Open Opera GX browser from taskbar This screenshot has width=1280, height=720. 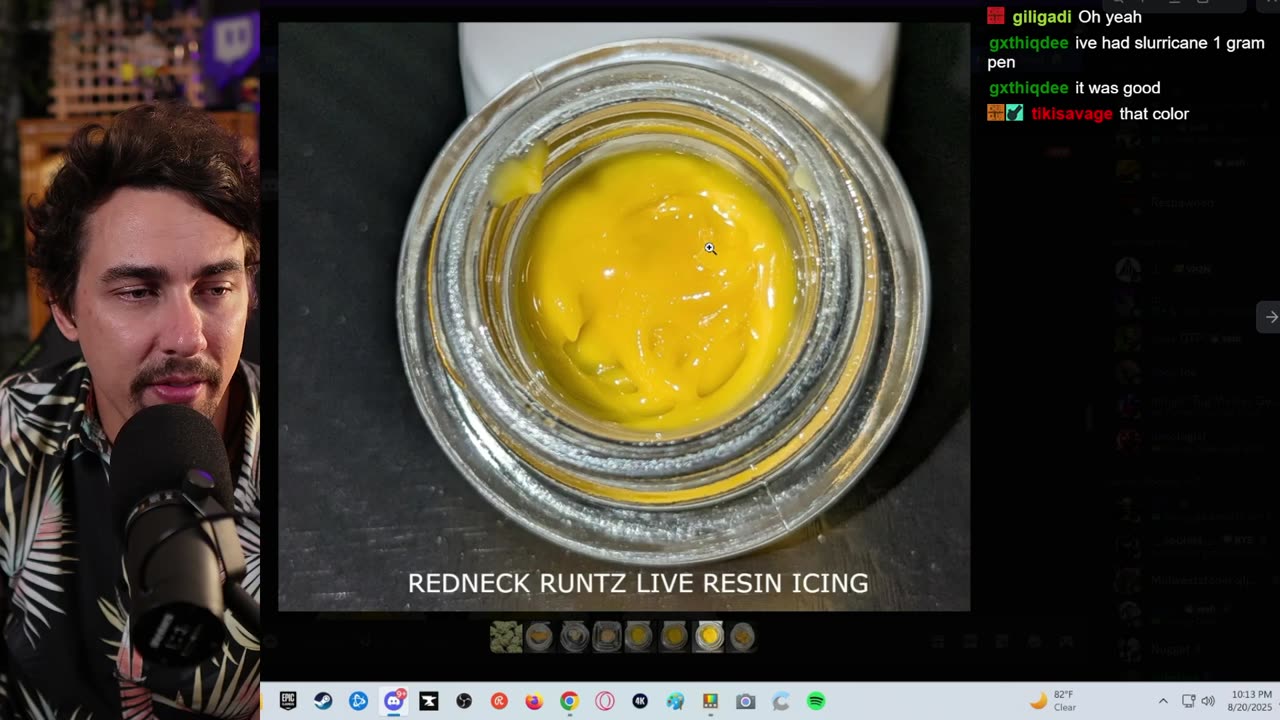605,701
